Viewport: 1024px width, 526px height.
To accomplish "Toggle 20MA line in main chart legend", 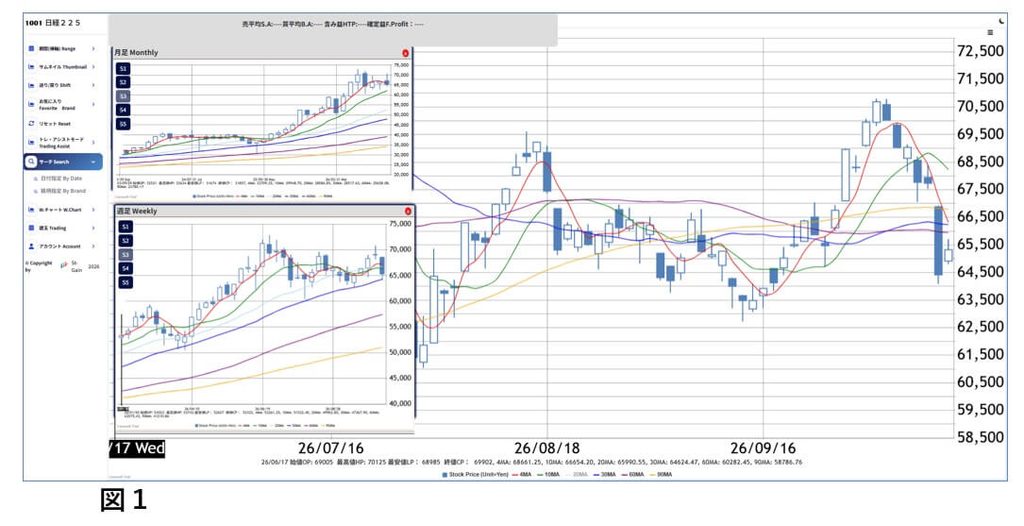I will [576, 474].
